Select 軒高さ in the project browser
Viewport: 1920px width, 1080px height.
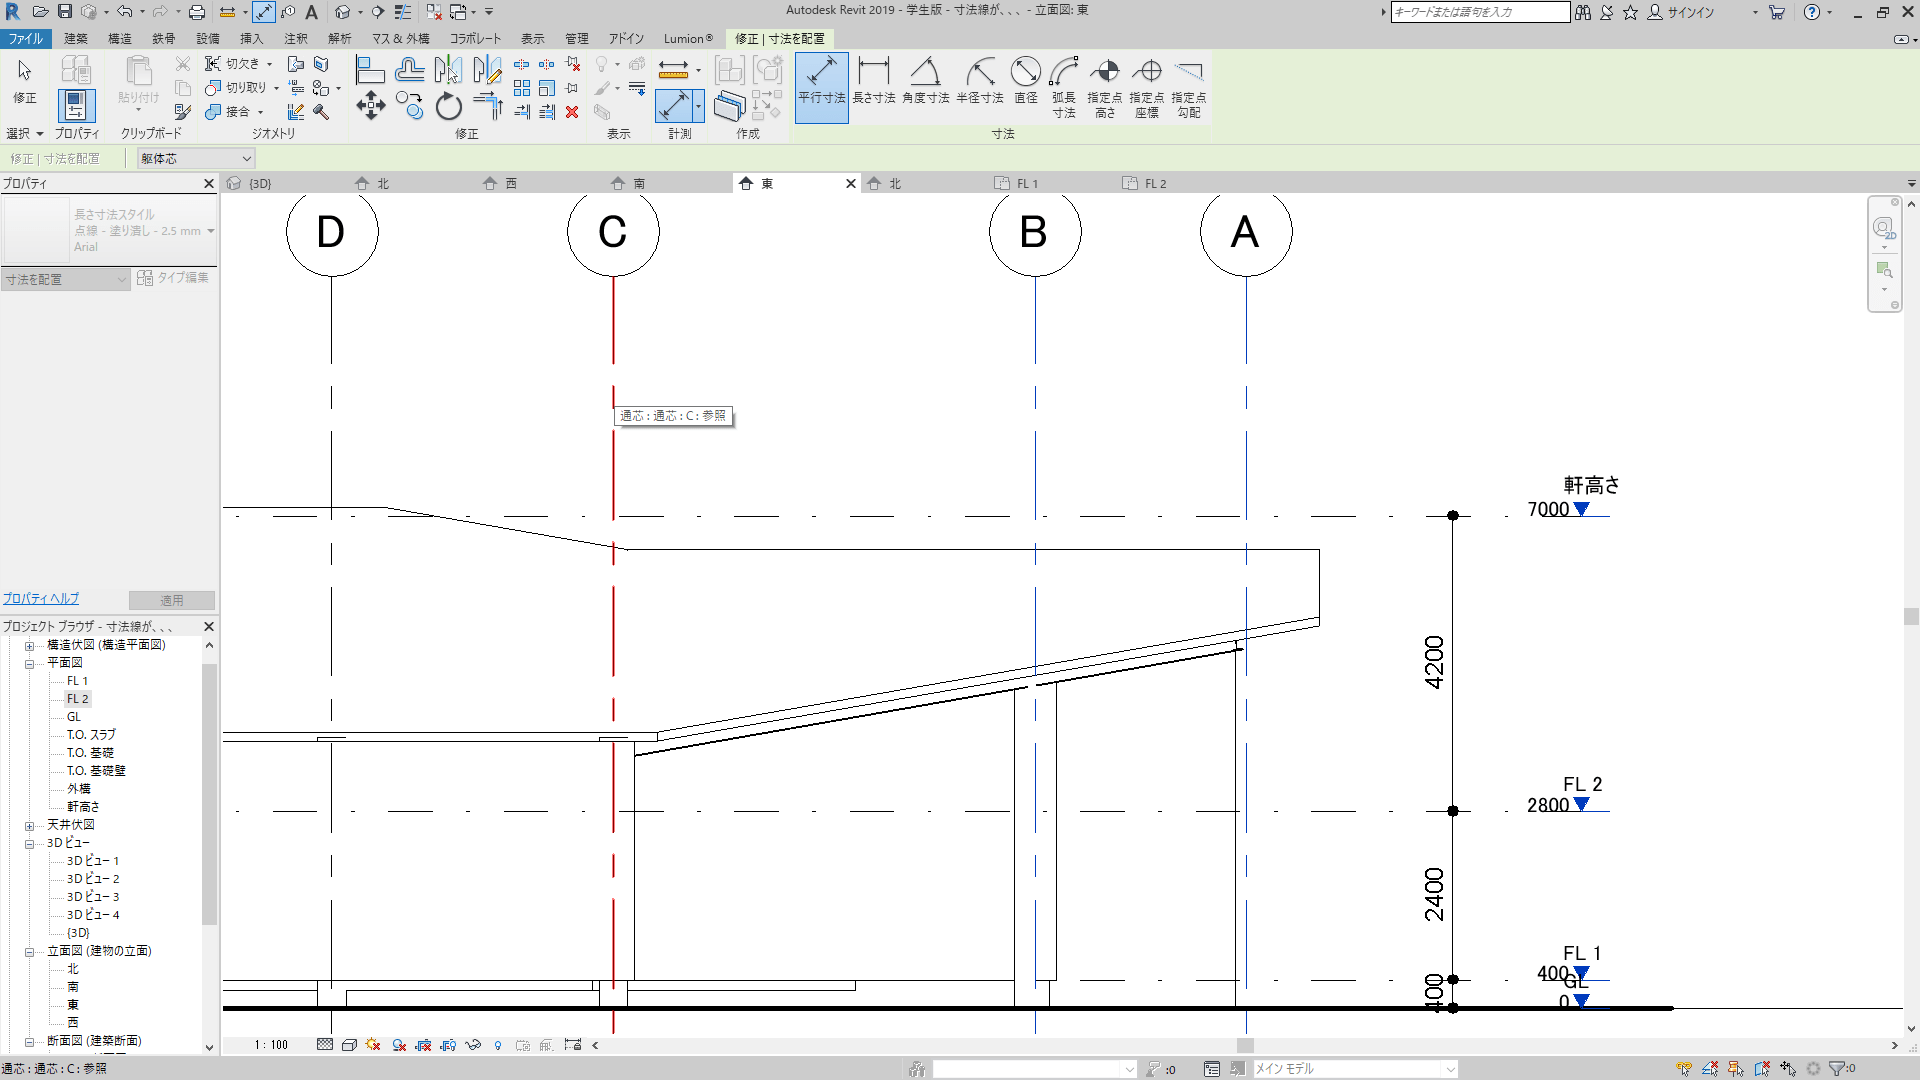tap(84, 807)
